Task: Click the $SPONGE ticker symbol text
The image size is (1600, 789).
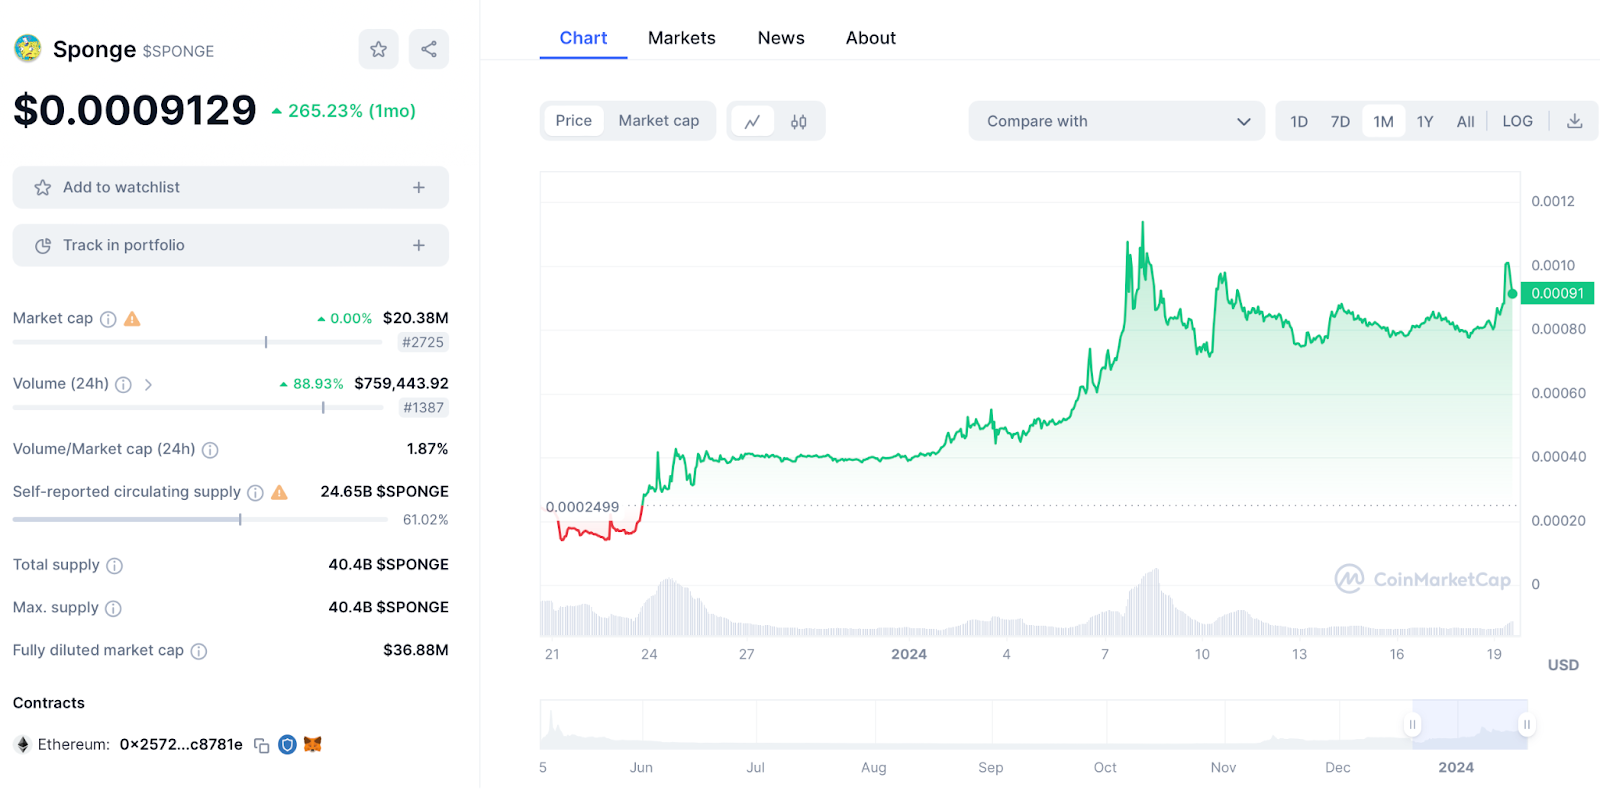Action: tap(178, 51)
